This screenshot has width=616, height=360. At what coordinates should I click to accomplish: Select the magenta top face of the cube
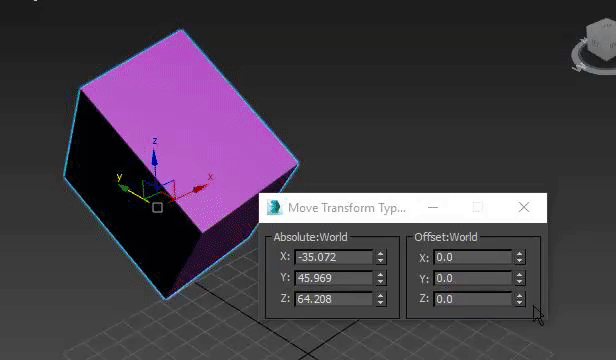pos(189,126)
